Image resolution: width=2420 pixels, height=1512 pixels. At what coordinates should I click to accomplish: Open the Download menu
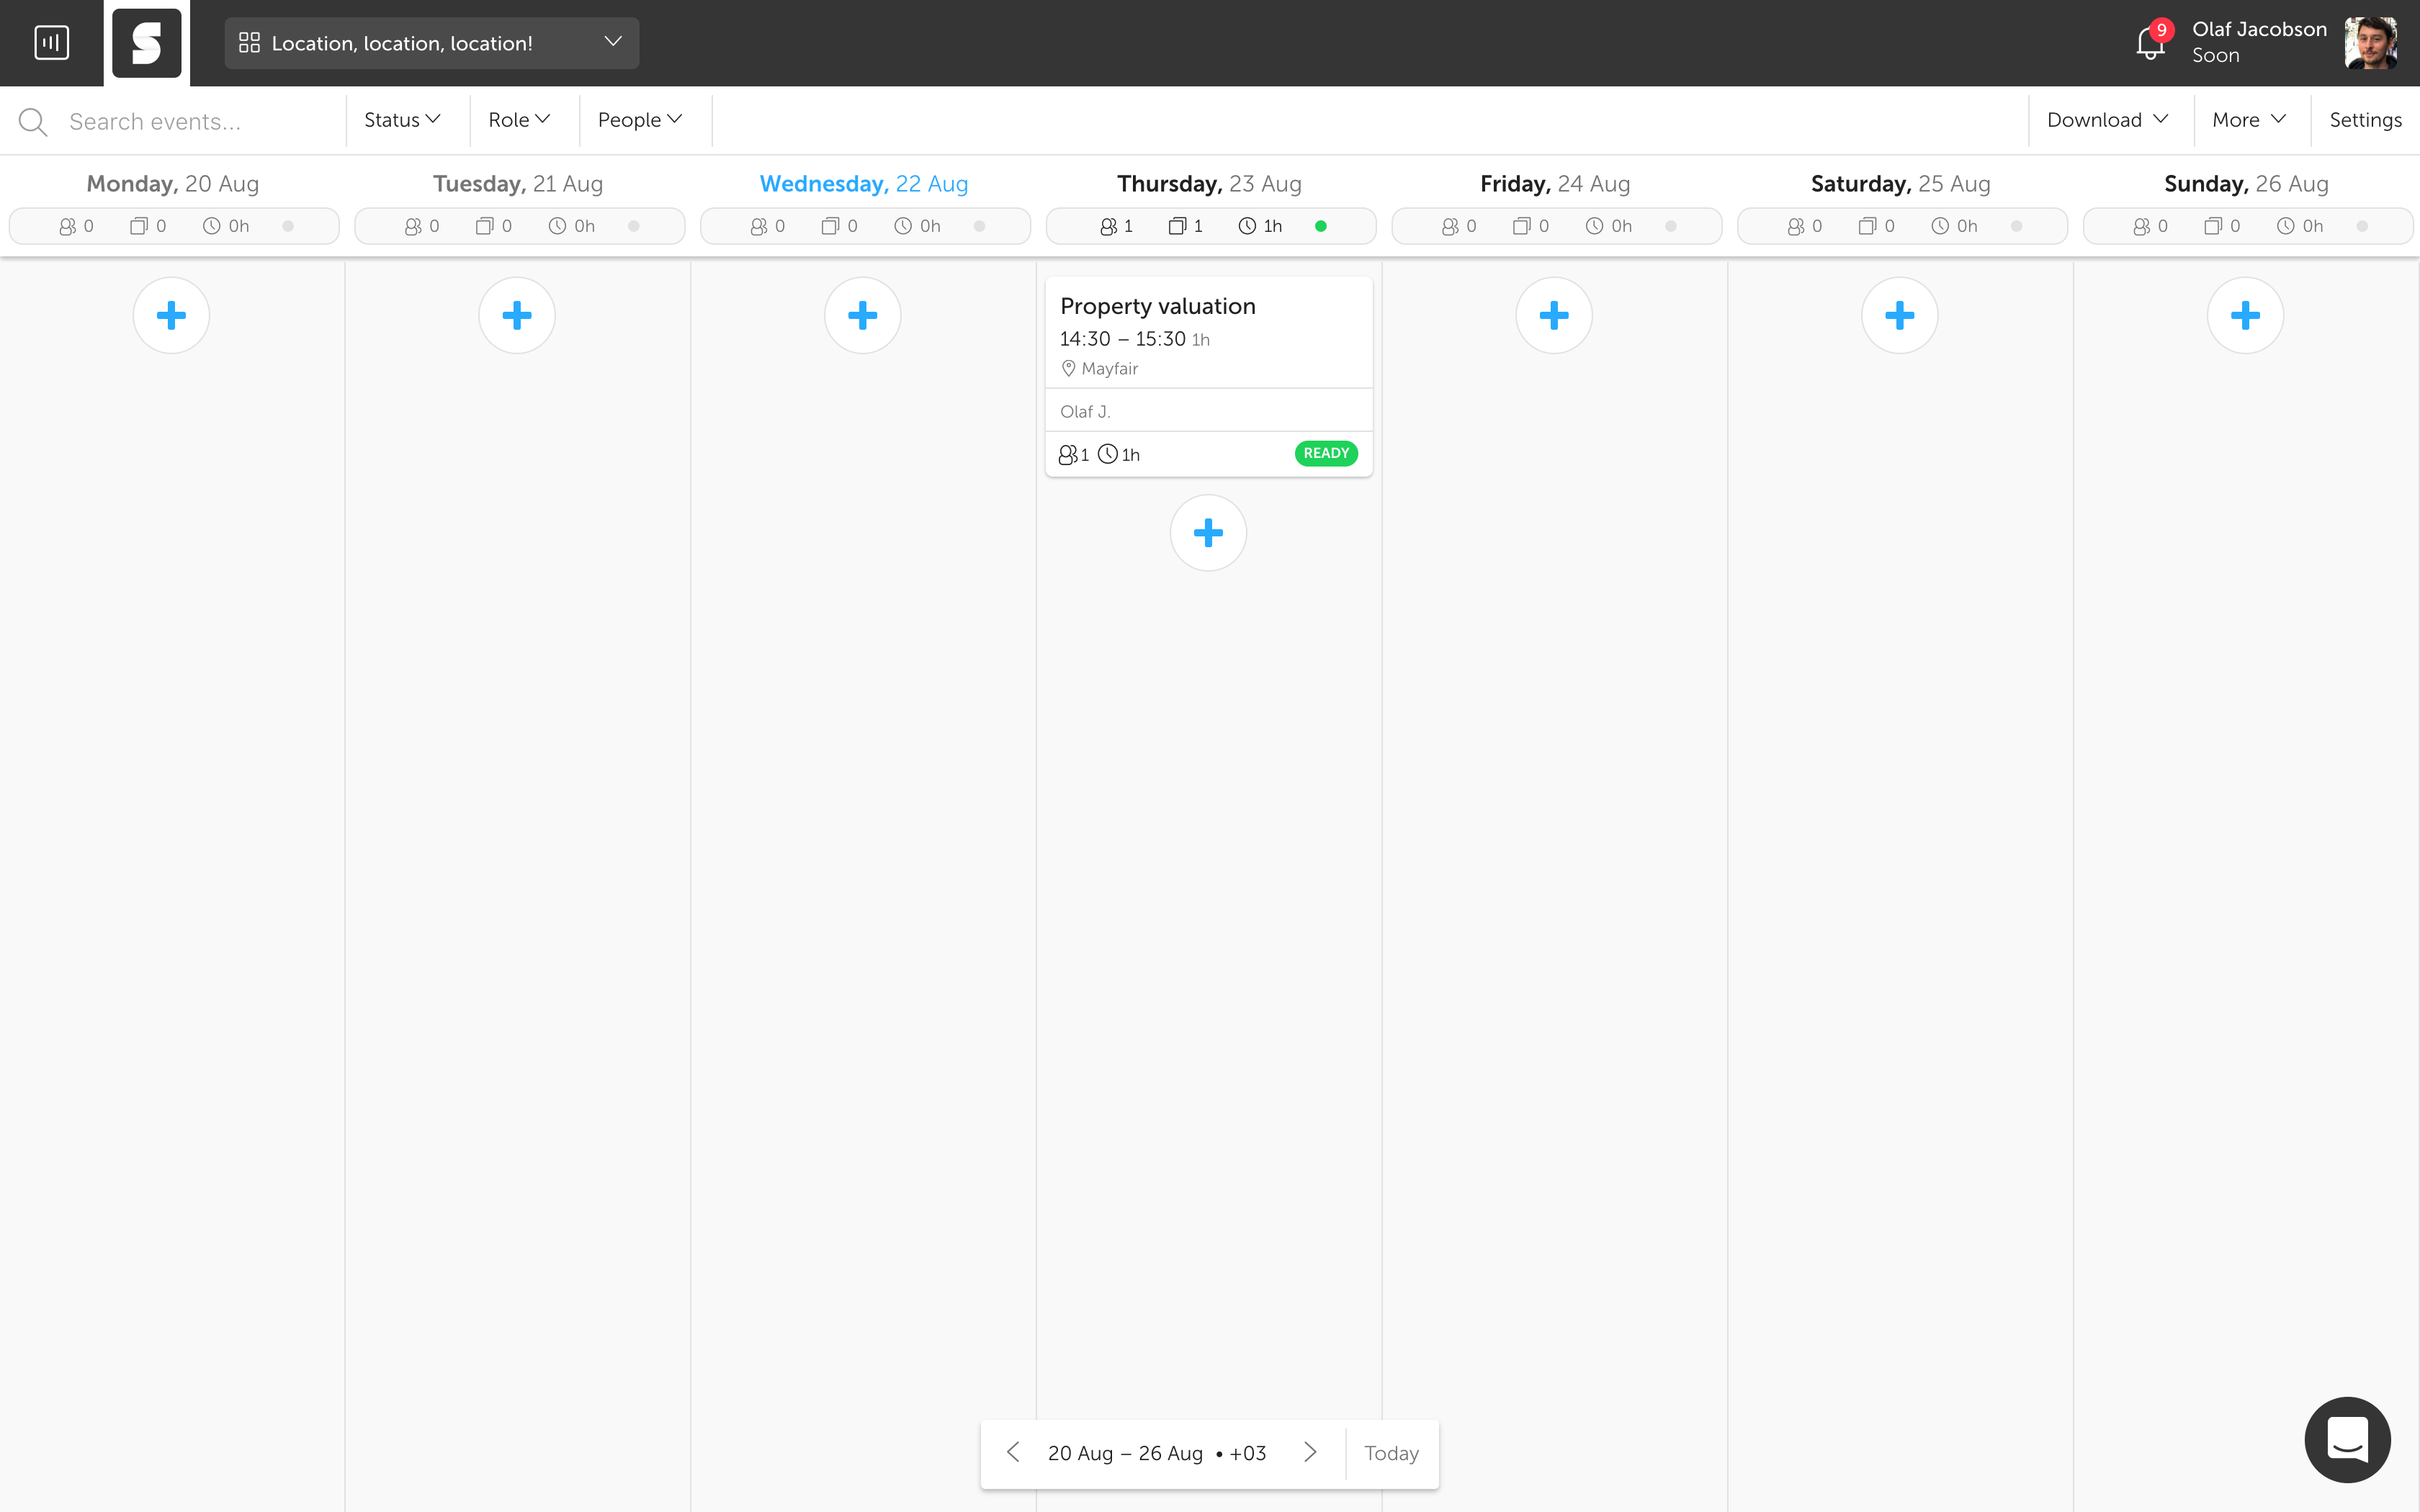point(2107,120)
